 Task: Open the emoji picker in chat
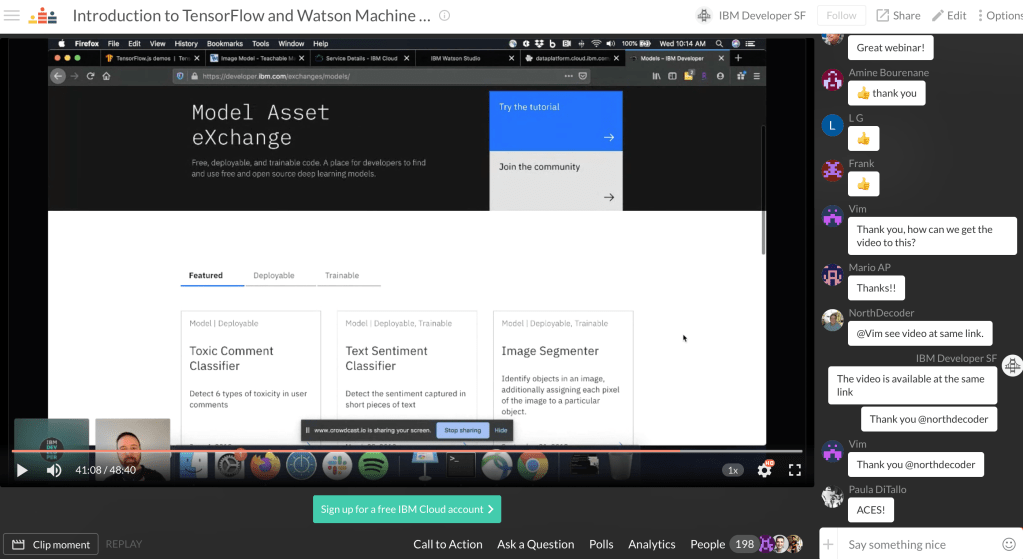(1009, 545)
